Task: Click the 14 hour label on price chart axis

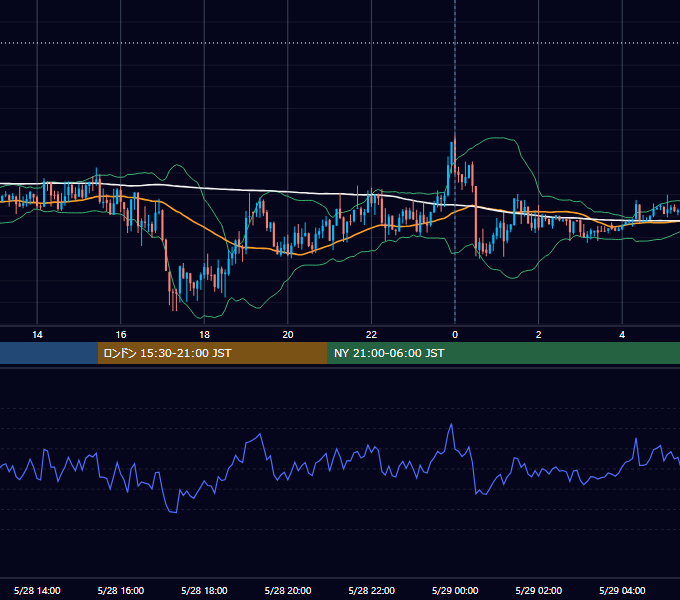Action: [37, 335]
